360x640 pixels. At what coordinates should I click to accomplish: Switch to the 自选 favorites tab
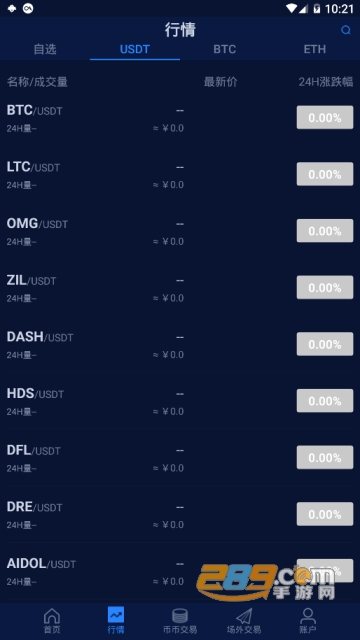(x=45, y=49)
